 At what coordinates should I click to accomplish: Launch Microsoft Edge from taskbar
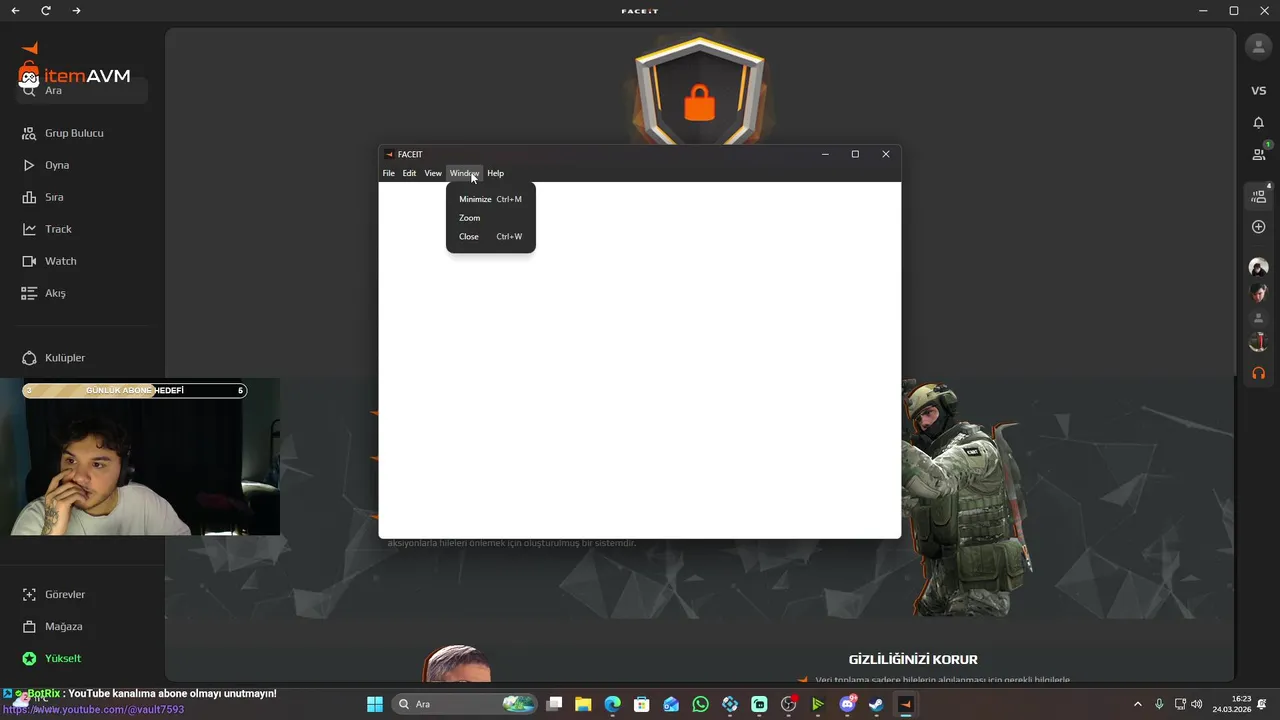point(612,704)
